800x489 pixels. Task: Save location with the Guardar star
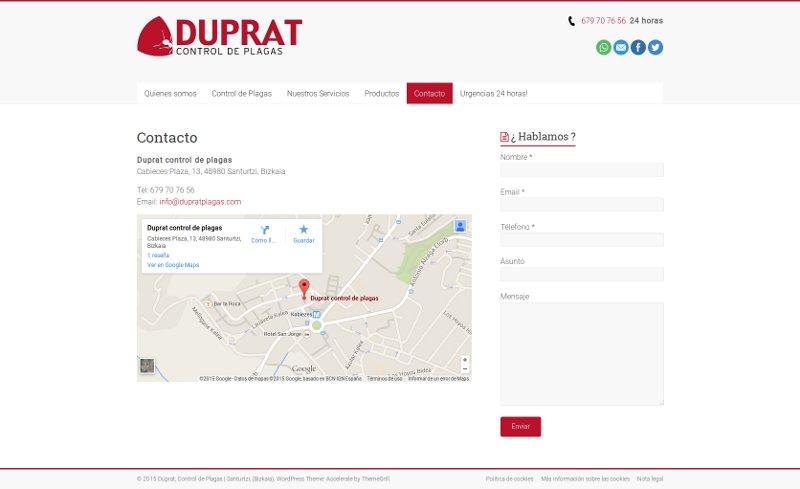[x=304, y=230]
